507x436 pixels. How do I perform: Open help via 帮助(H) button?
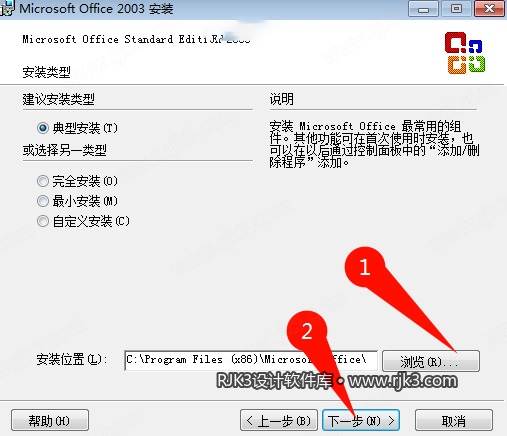(50, 421)
